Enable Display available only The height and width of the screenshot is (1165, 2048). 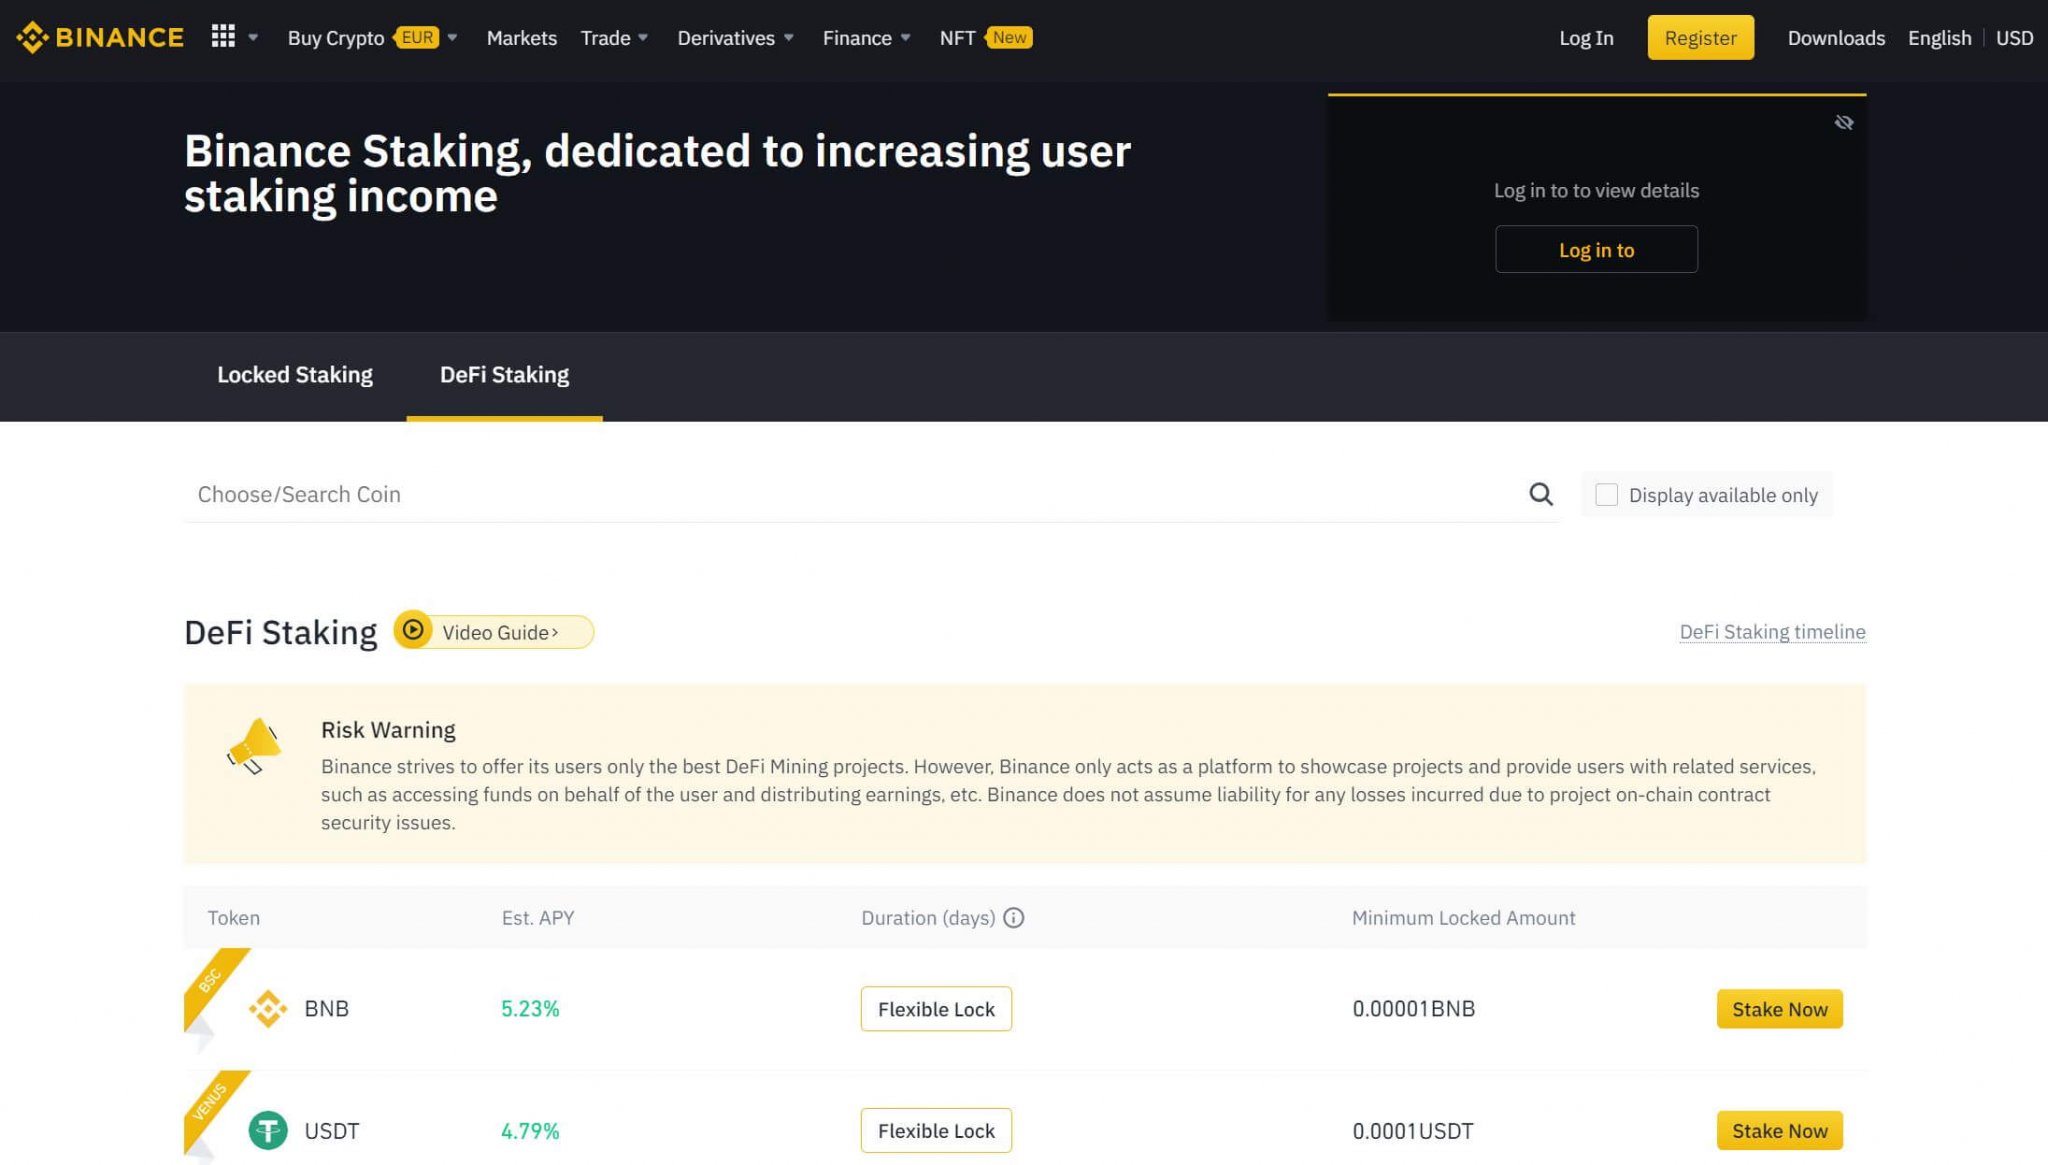tap(1606, 494)
